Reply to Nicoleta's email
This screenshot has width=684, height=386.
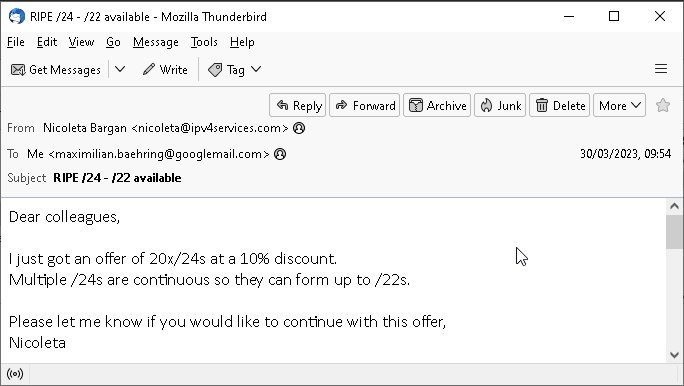click(298, 105)
